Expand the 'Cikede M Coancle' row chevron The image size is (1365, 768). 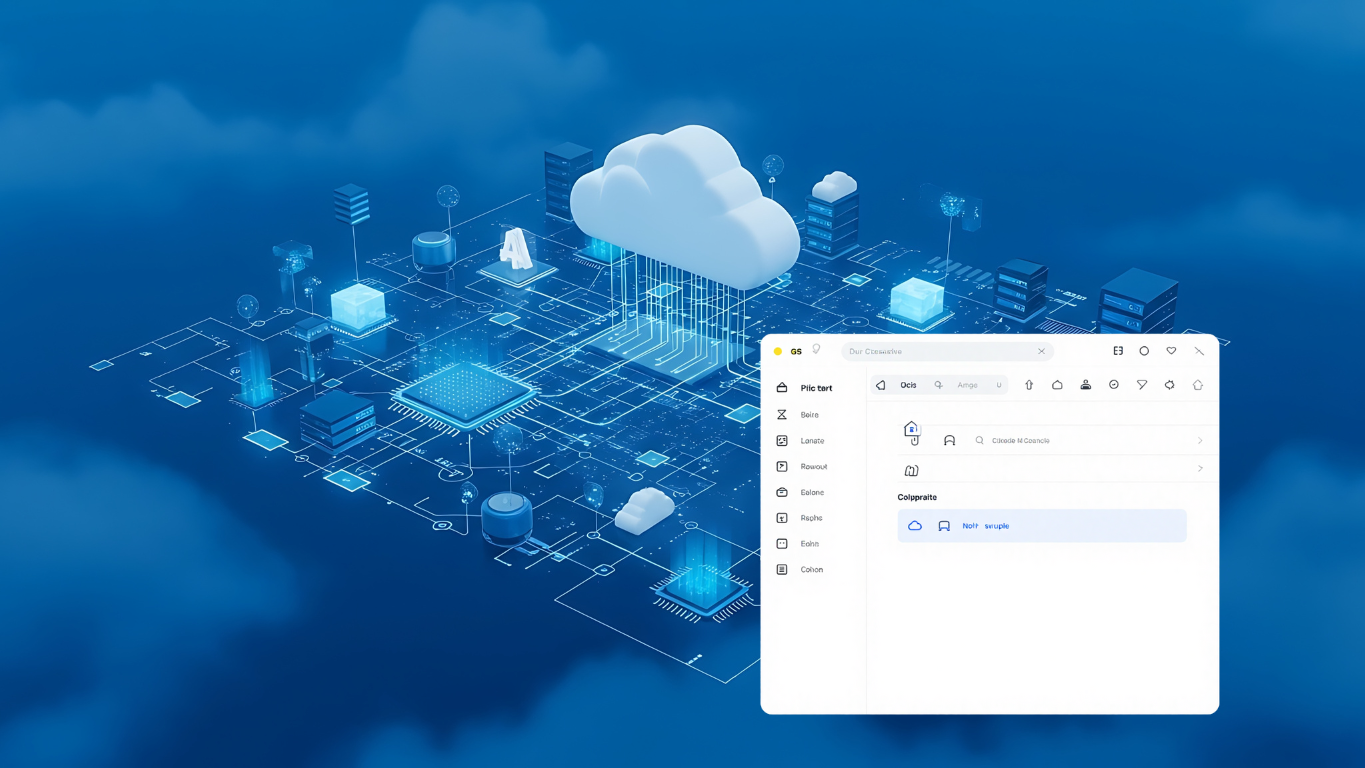(1200, 441)
